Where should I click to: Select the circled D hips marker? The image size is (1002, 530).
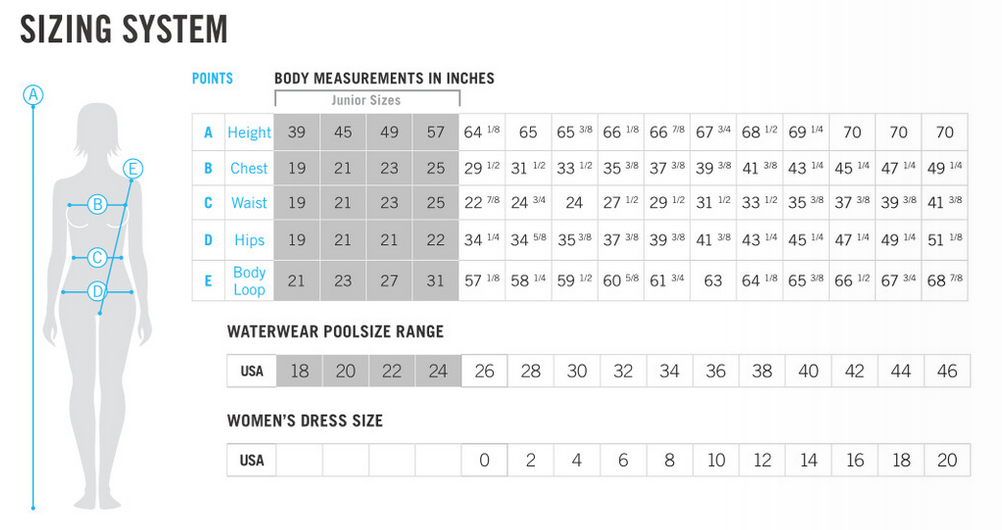pos(97,292)
